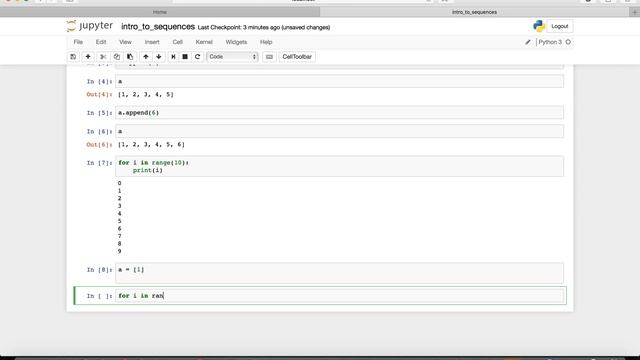Click inside cell In [4] containing a
640x360 pixels.
pyautogui.click(x=340, y=81)
